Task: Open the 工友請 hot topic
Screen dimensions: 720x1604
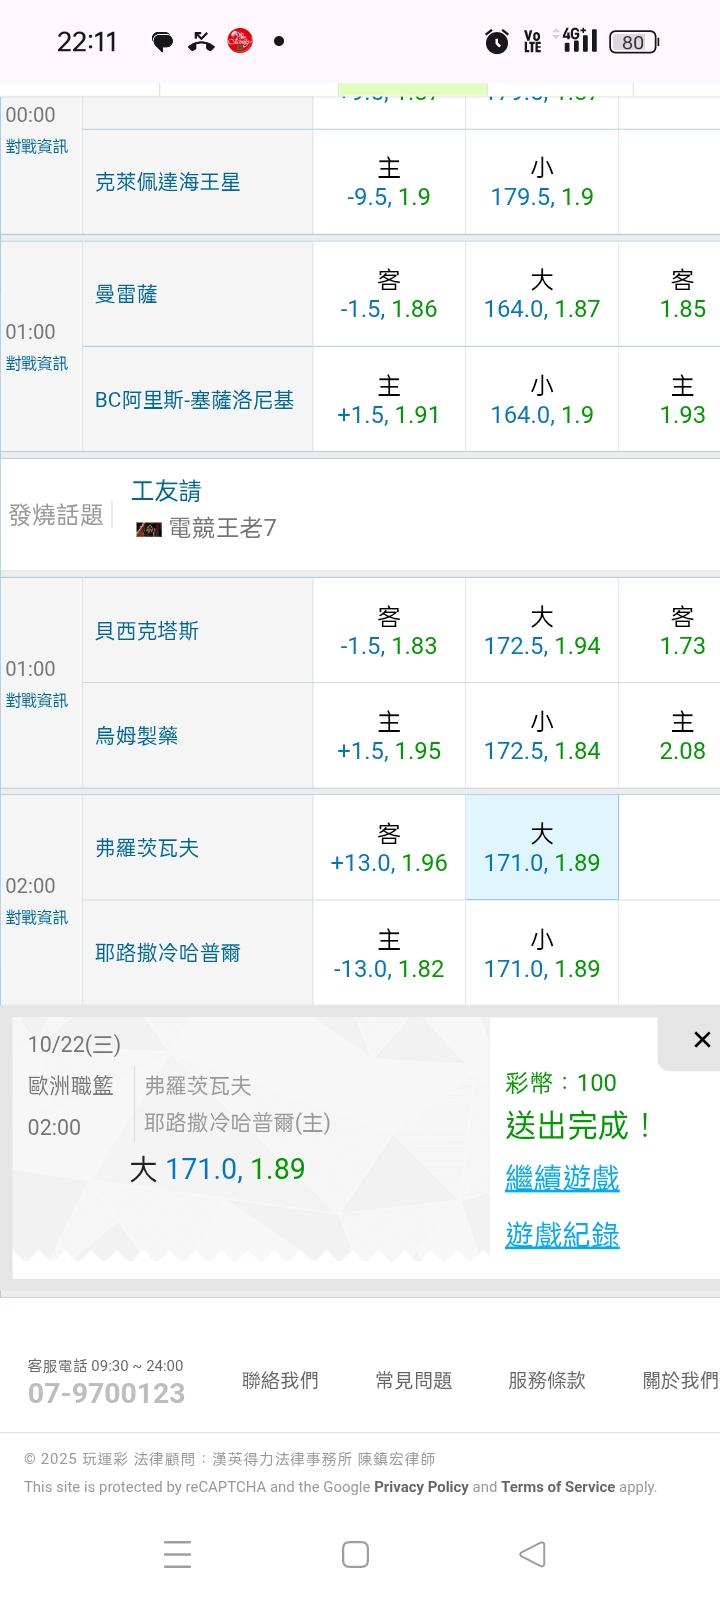Action: point(166,491)
